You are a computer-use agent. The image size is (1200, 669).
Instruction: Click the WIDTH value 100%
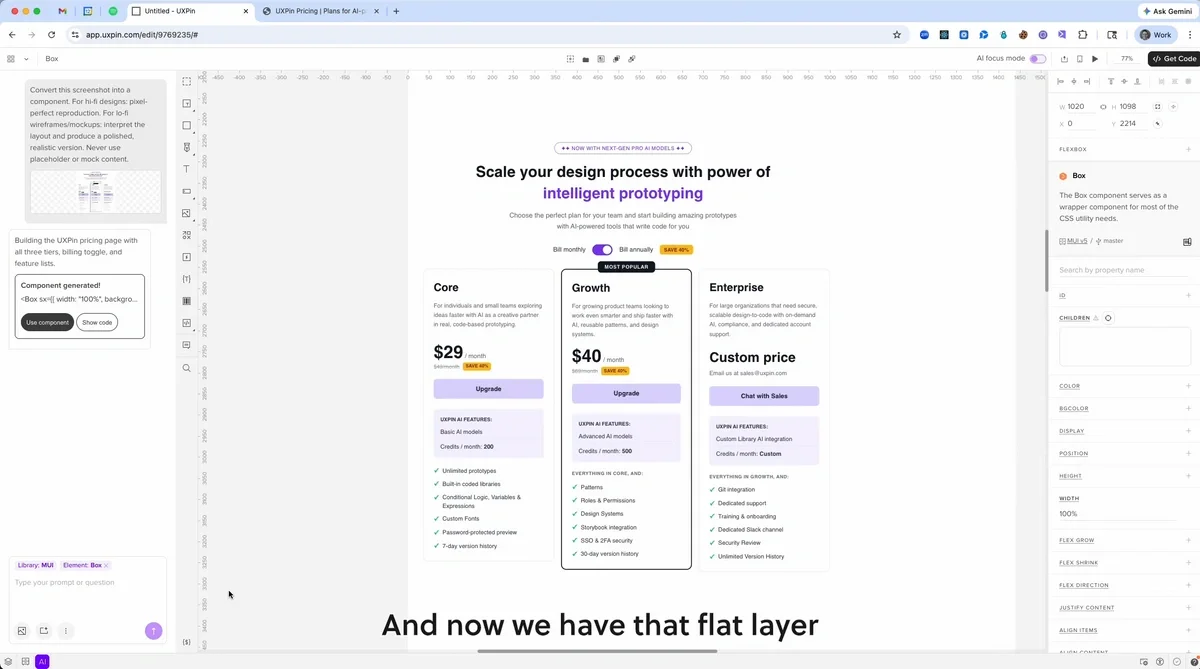point(1068,514)
